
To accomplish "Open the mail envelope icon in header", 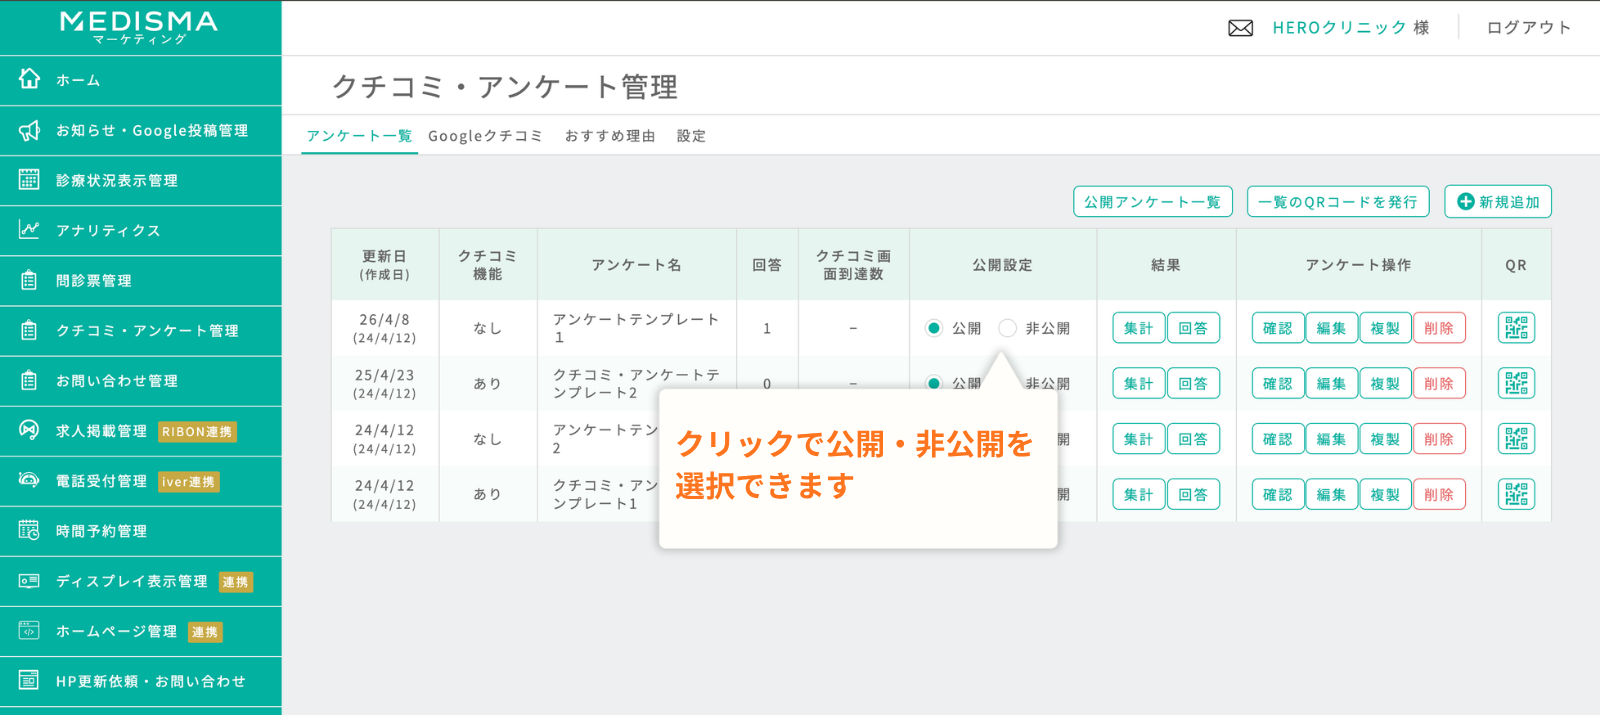I will pyautogui.click(x=1240, y=28).
